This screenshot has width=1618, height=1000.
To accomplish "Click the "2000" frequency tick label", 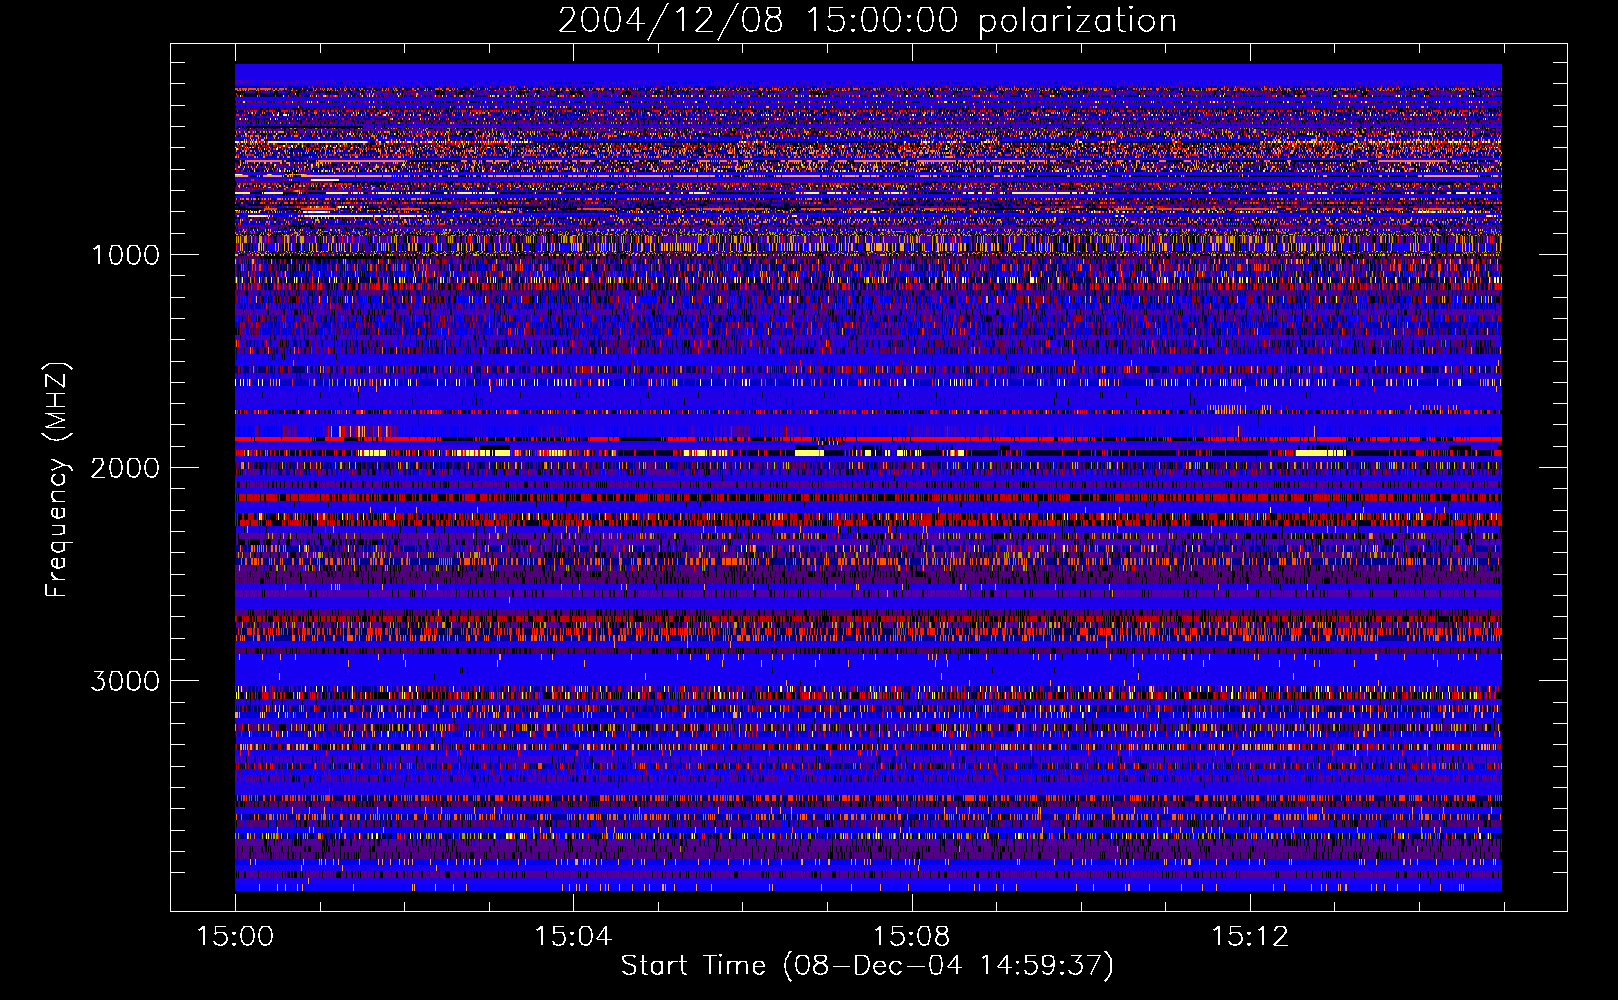I will tap(125, 468).
